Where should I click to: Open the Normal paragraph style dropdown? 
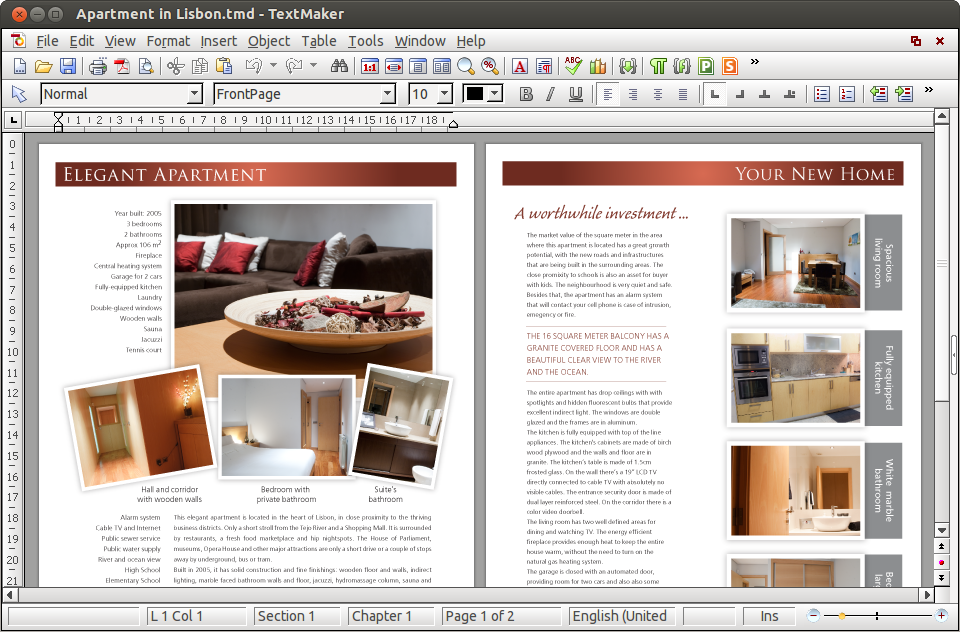[195, 94]
